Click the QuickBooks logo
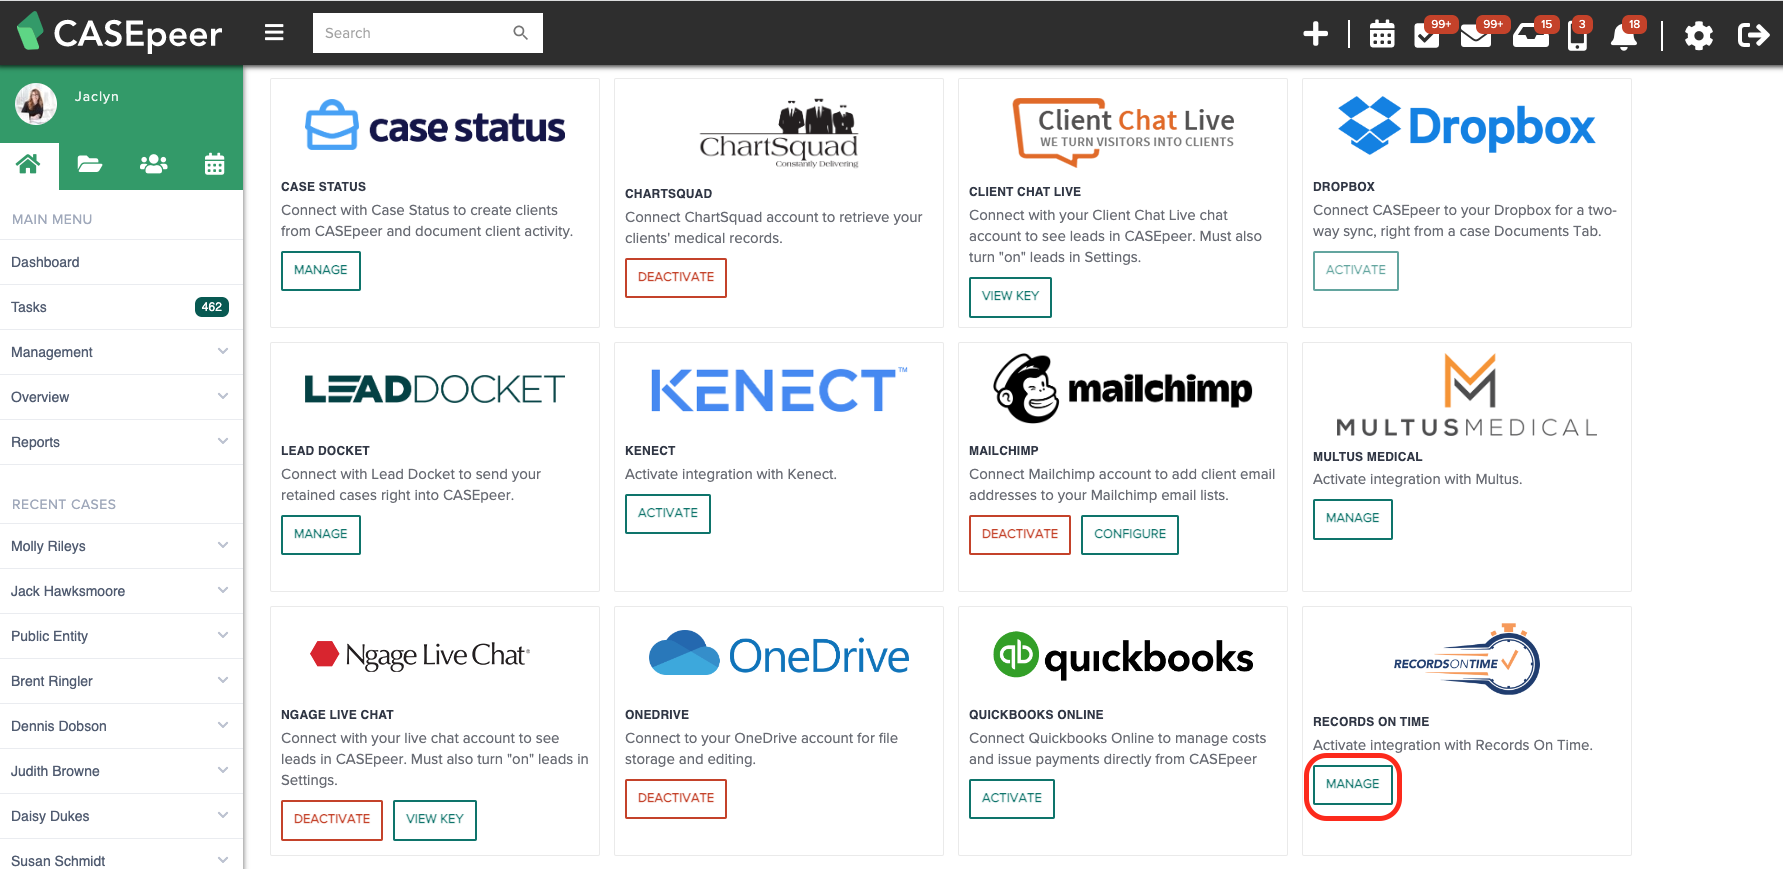This screenshot has height=869, width=1783. point(1123,656)
